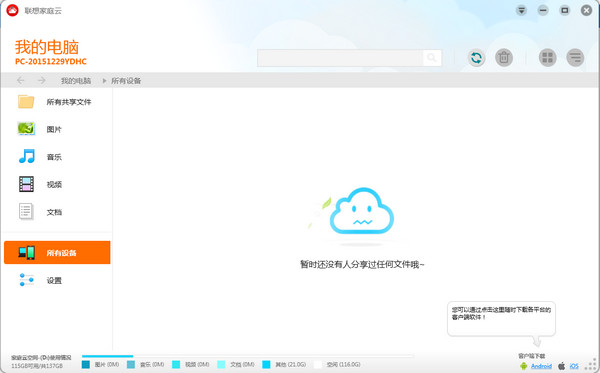Click the breadcrumb separator triangle

[104, 81]
